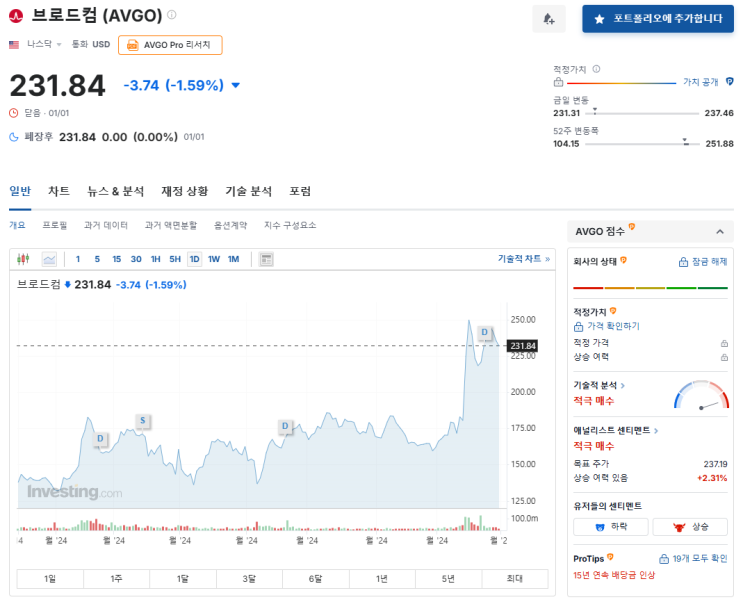Image resolution: width=743 pixels, height=602 pixels.
Task: Open the 나스닥 exchange dropdown
Action: 45,44
